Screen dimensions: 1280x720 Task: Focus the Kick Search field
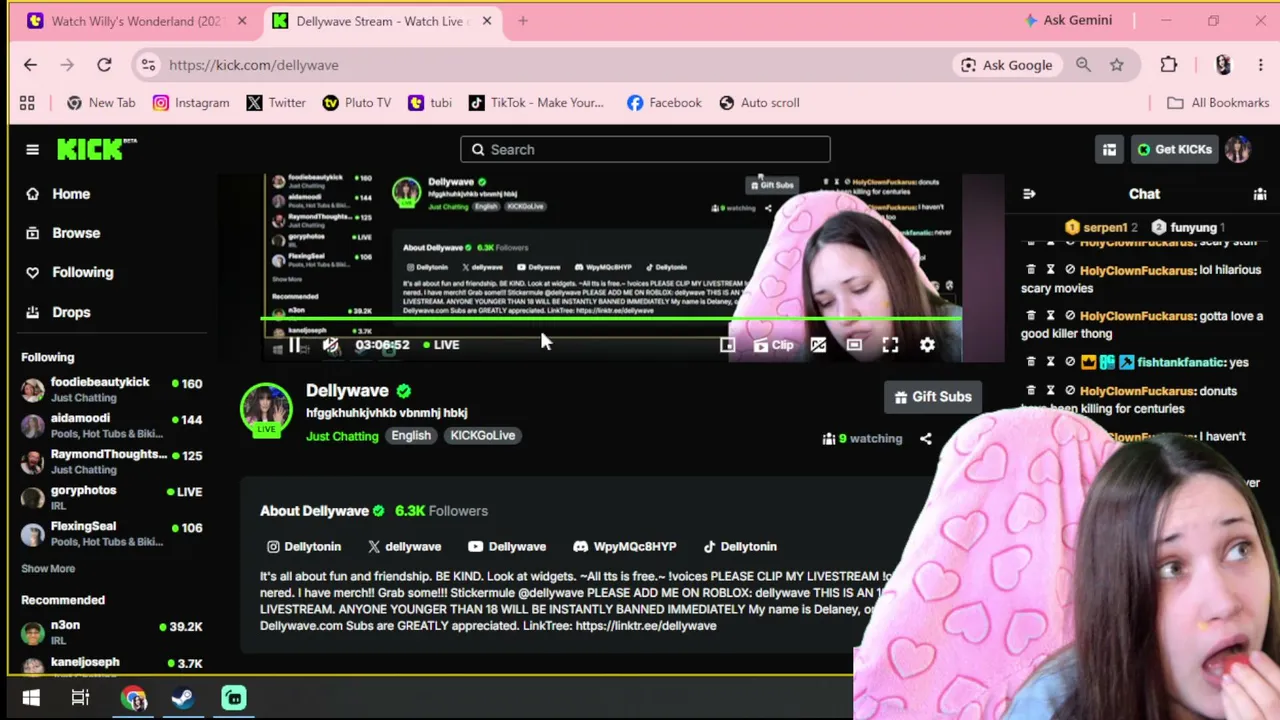coord(645,150)
